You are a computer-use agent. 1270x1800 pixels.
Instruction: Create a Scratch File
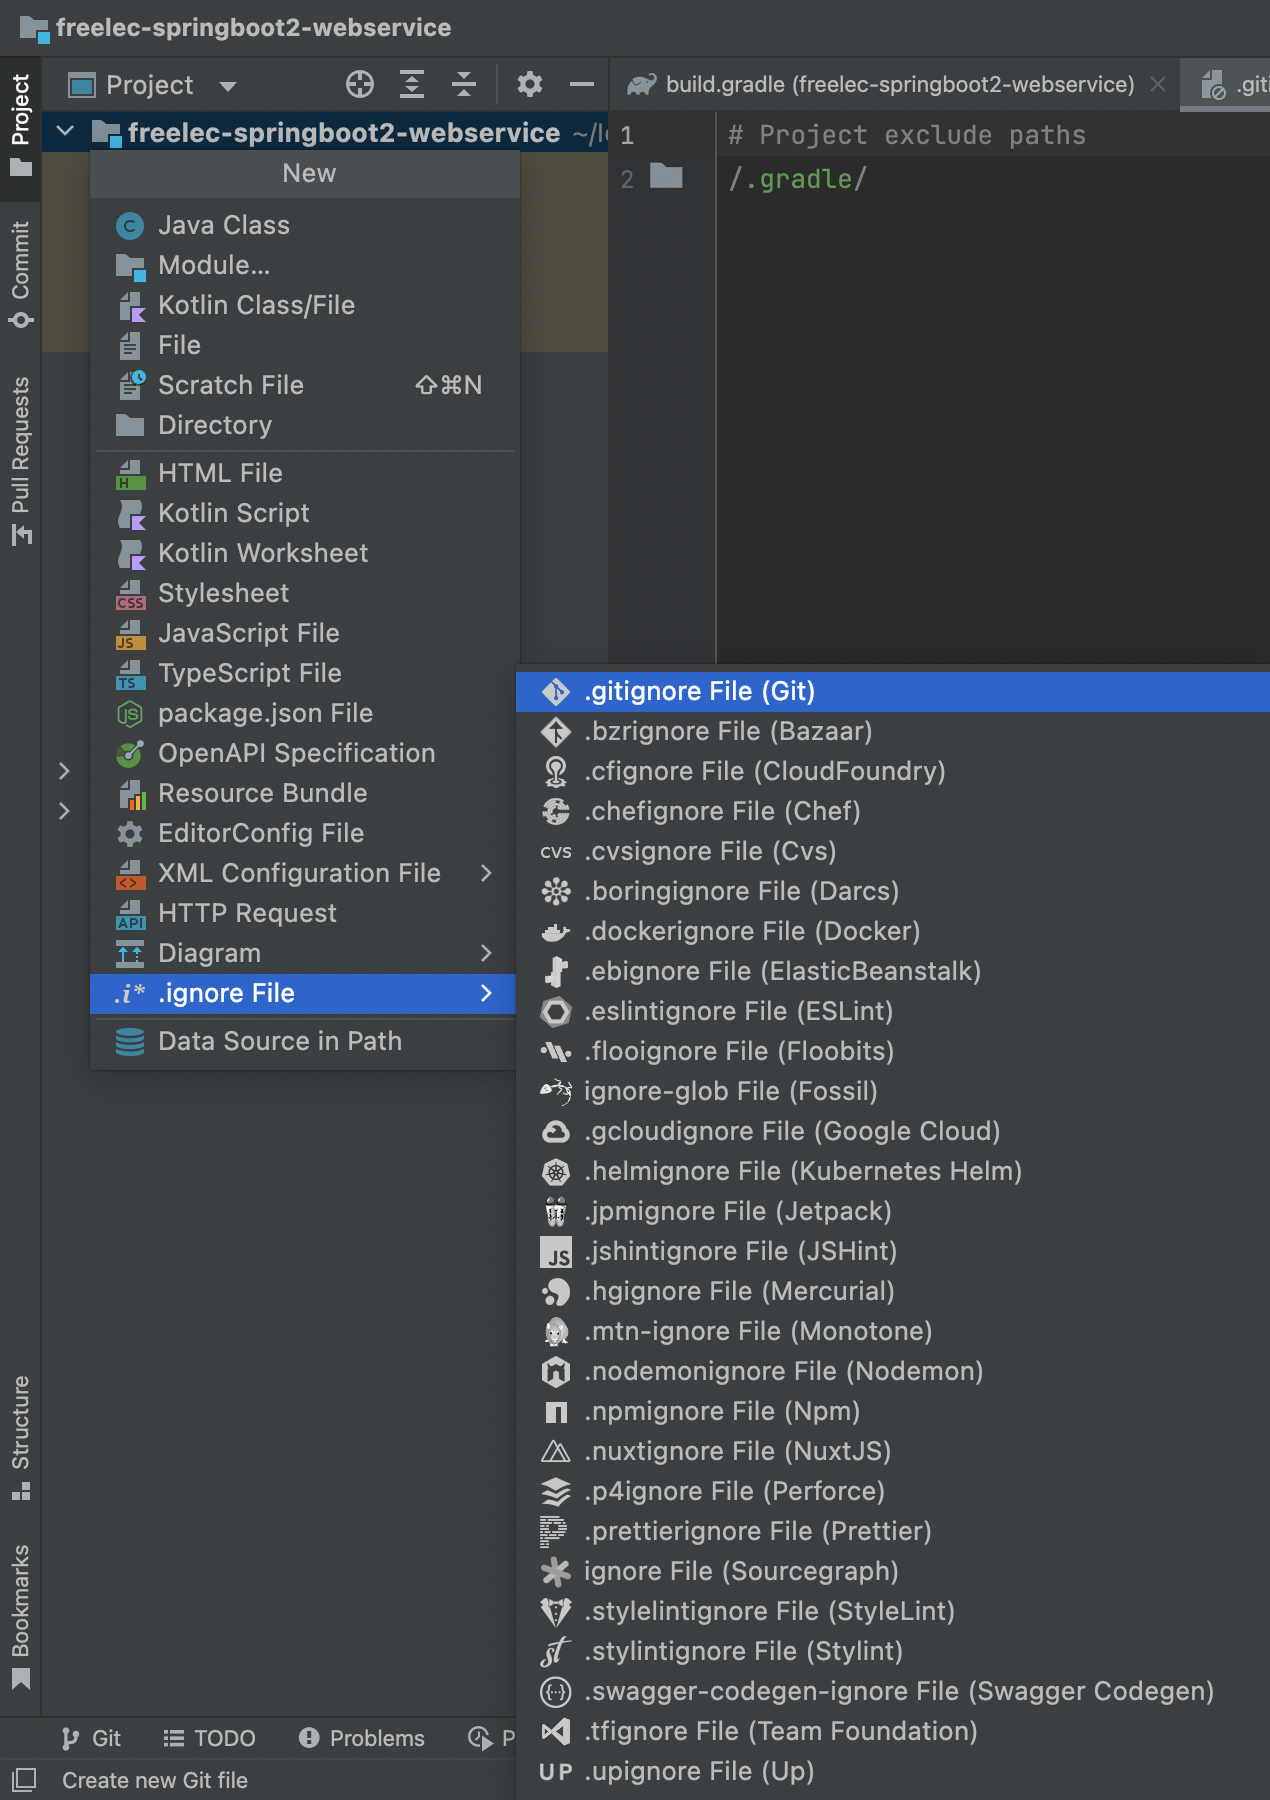pos(304,385)
